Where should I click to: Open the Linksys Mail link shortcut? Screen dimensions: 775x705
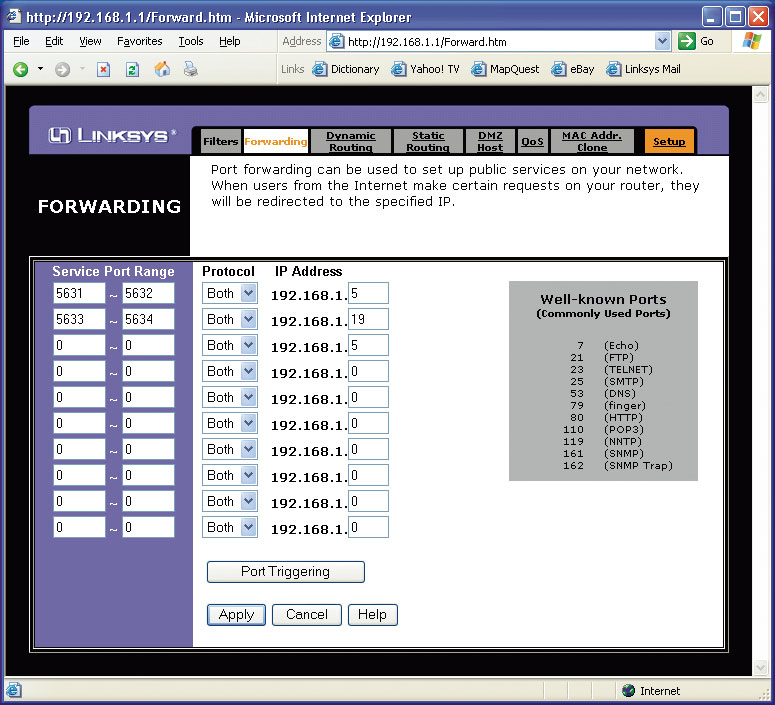click(x=643, y=69)
